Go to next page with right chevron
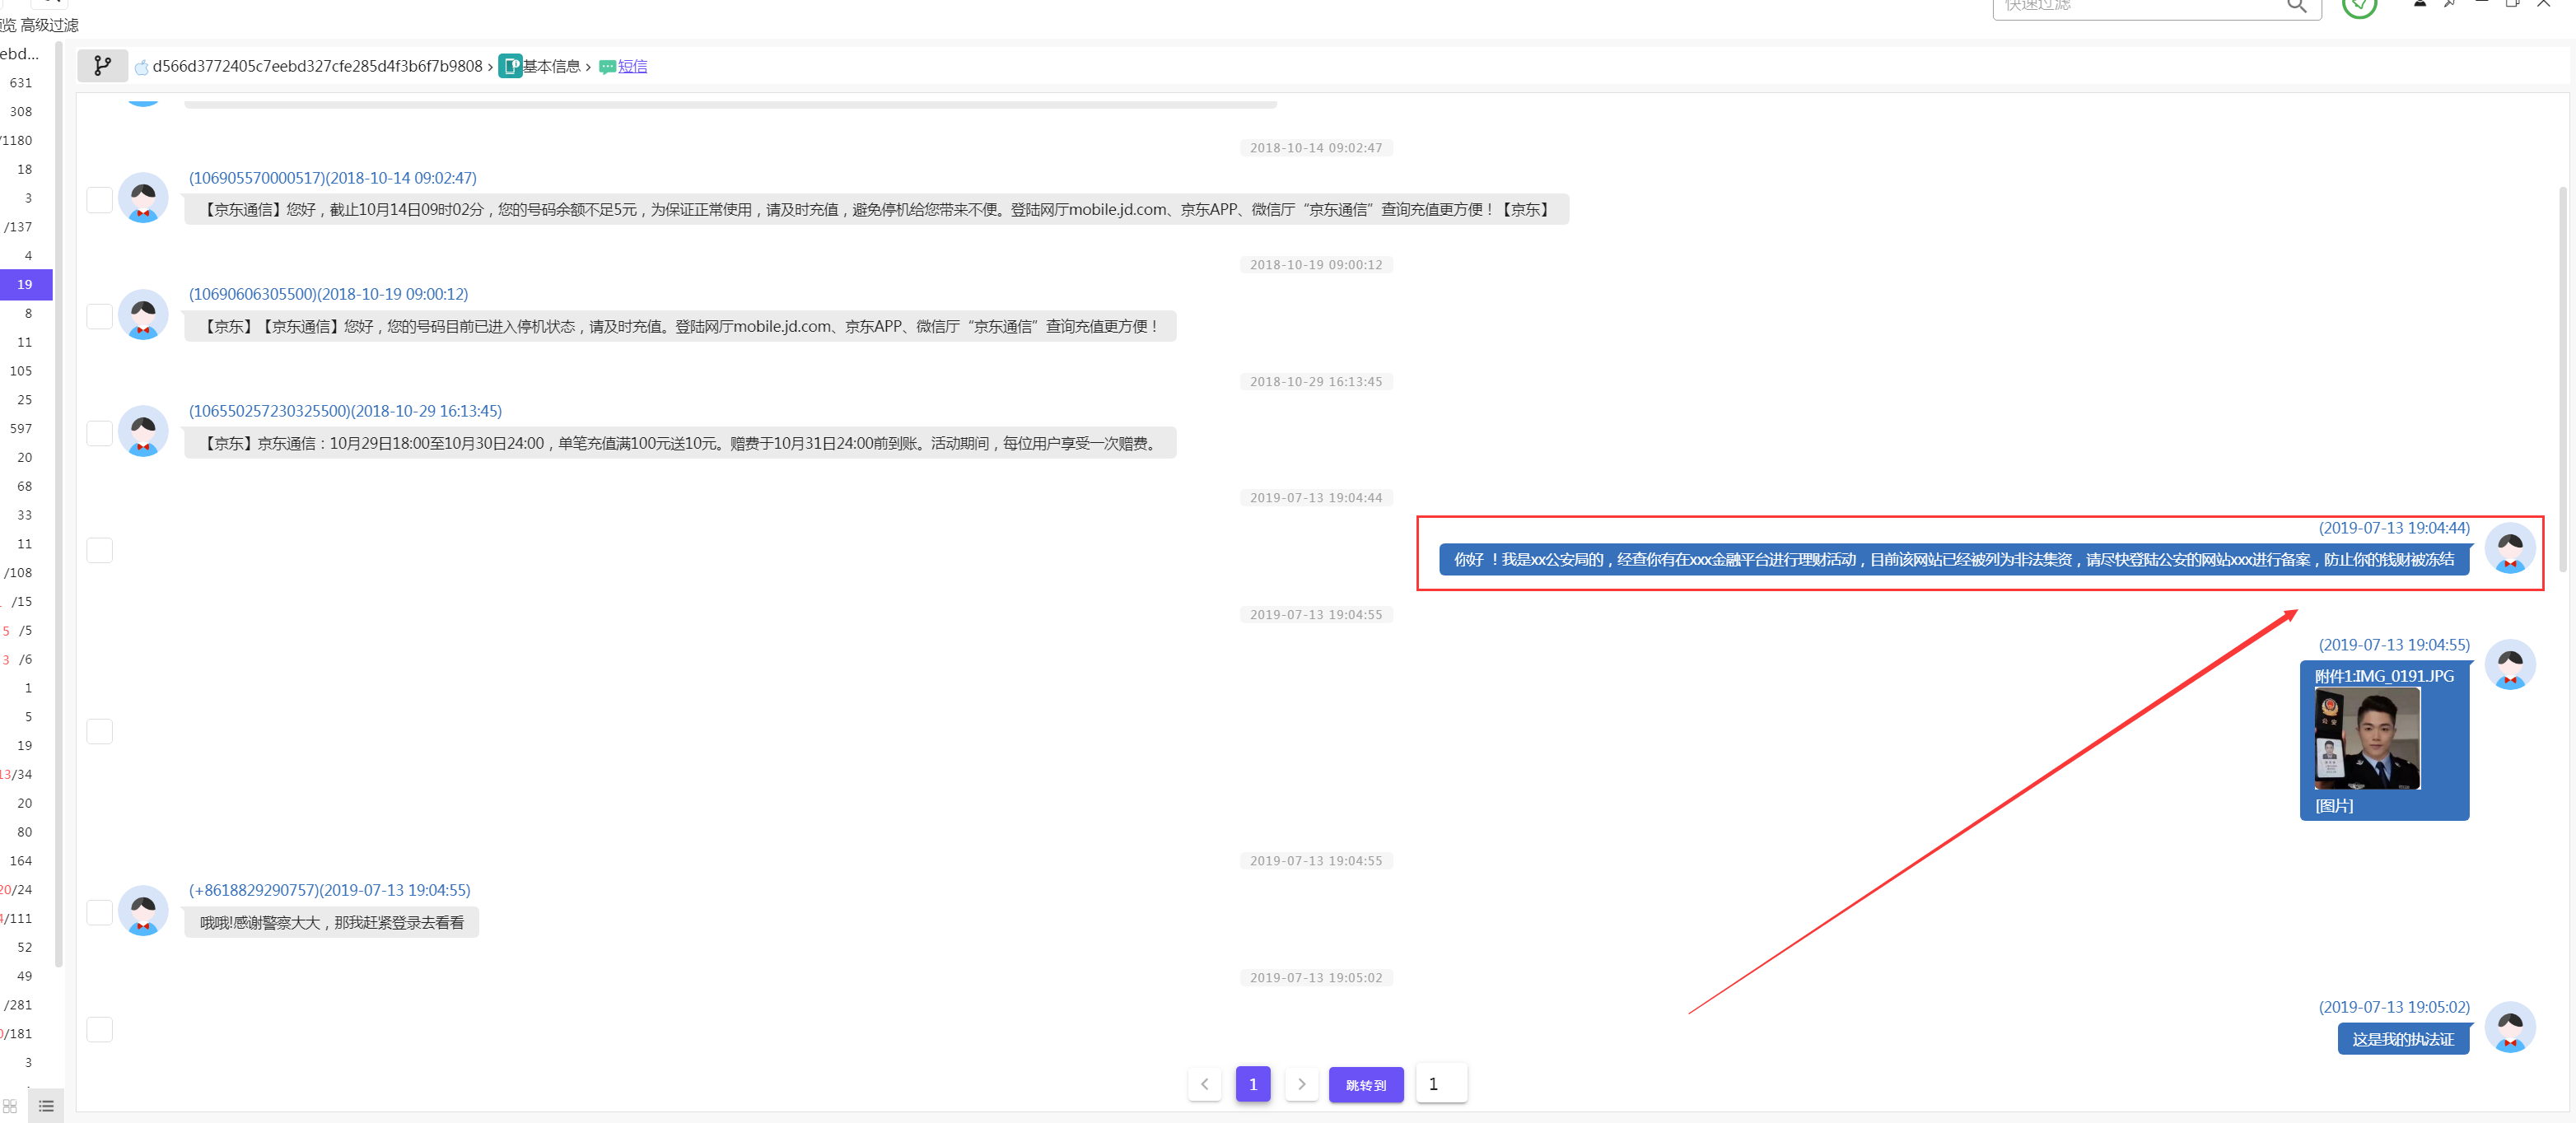This screenshot has height=1123, width=2576. pyautogui.click(x=1301, y=1084)
